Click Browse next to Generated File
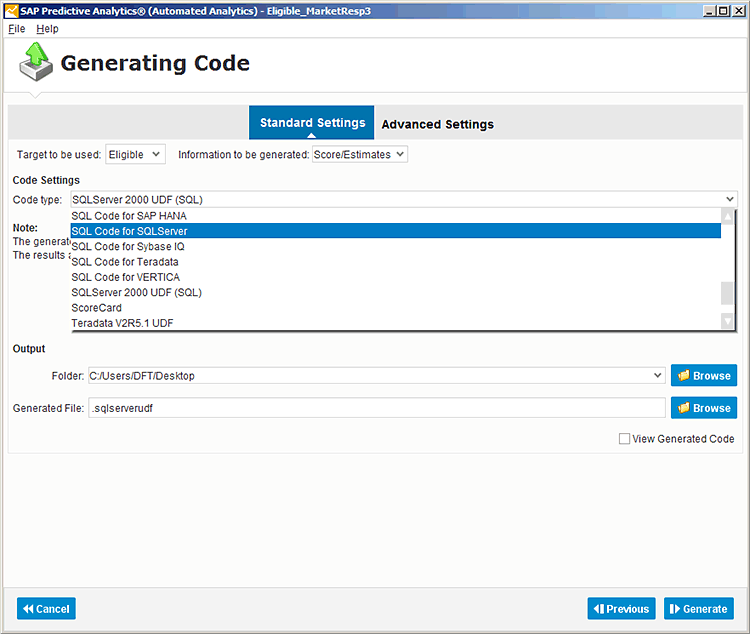The width and height of the screenshot is (750, 634). (x=704, y=408)
